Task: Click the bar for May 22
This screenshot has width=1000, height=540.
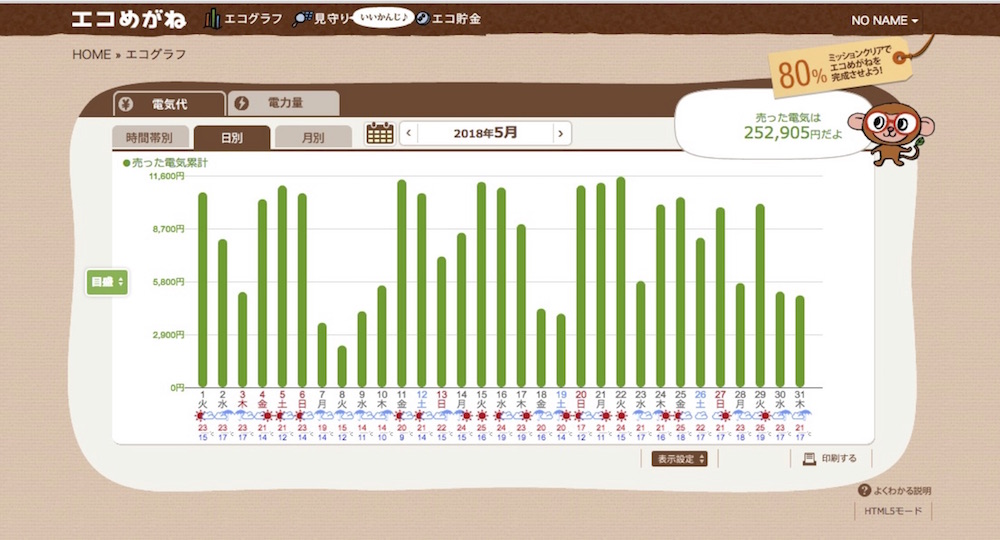Action: [621, 282]
